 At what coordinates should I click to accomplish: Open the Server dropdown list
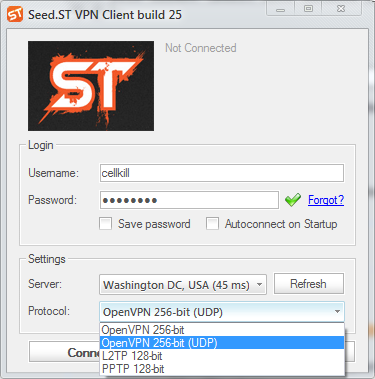(183, 285)
